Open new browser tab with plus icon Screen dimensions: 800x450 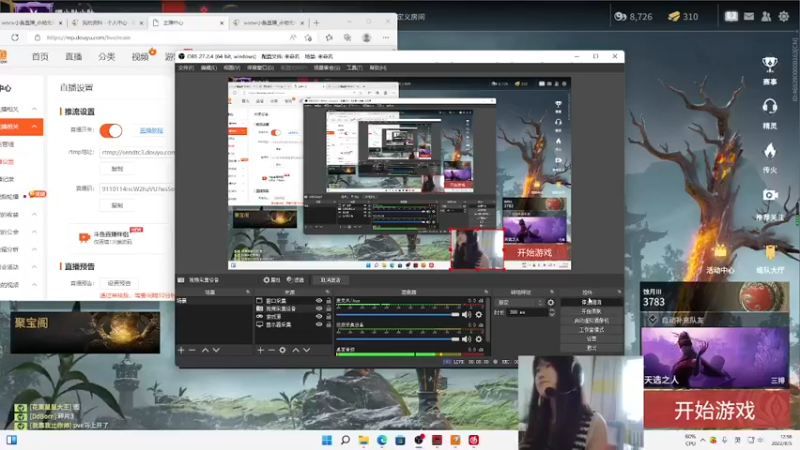click(316, 22)
